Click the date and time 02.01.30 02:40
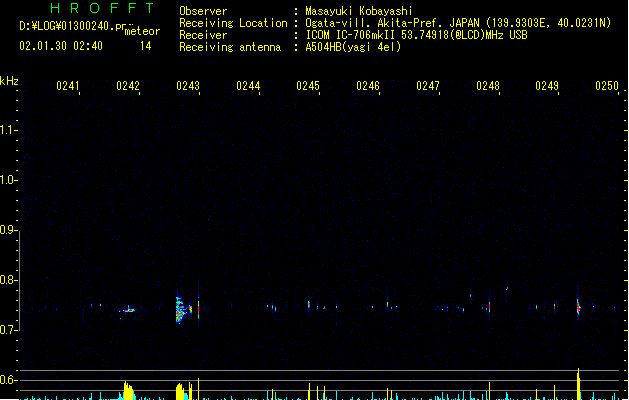 61,46
